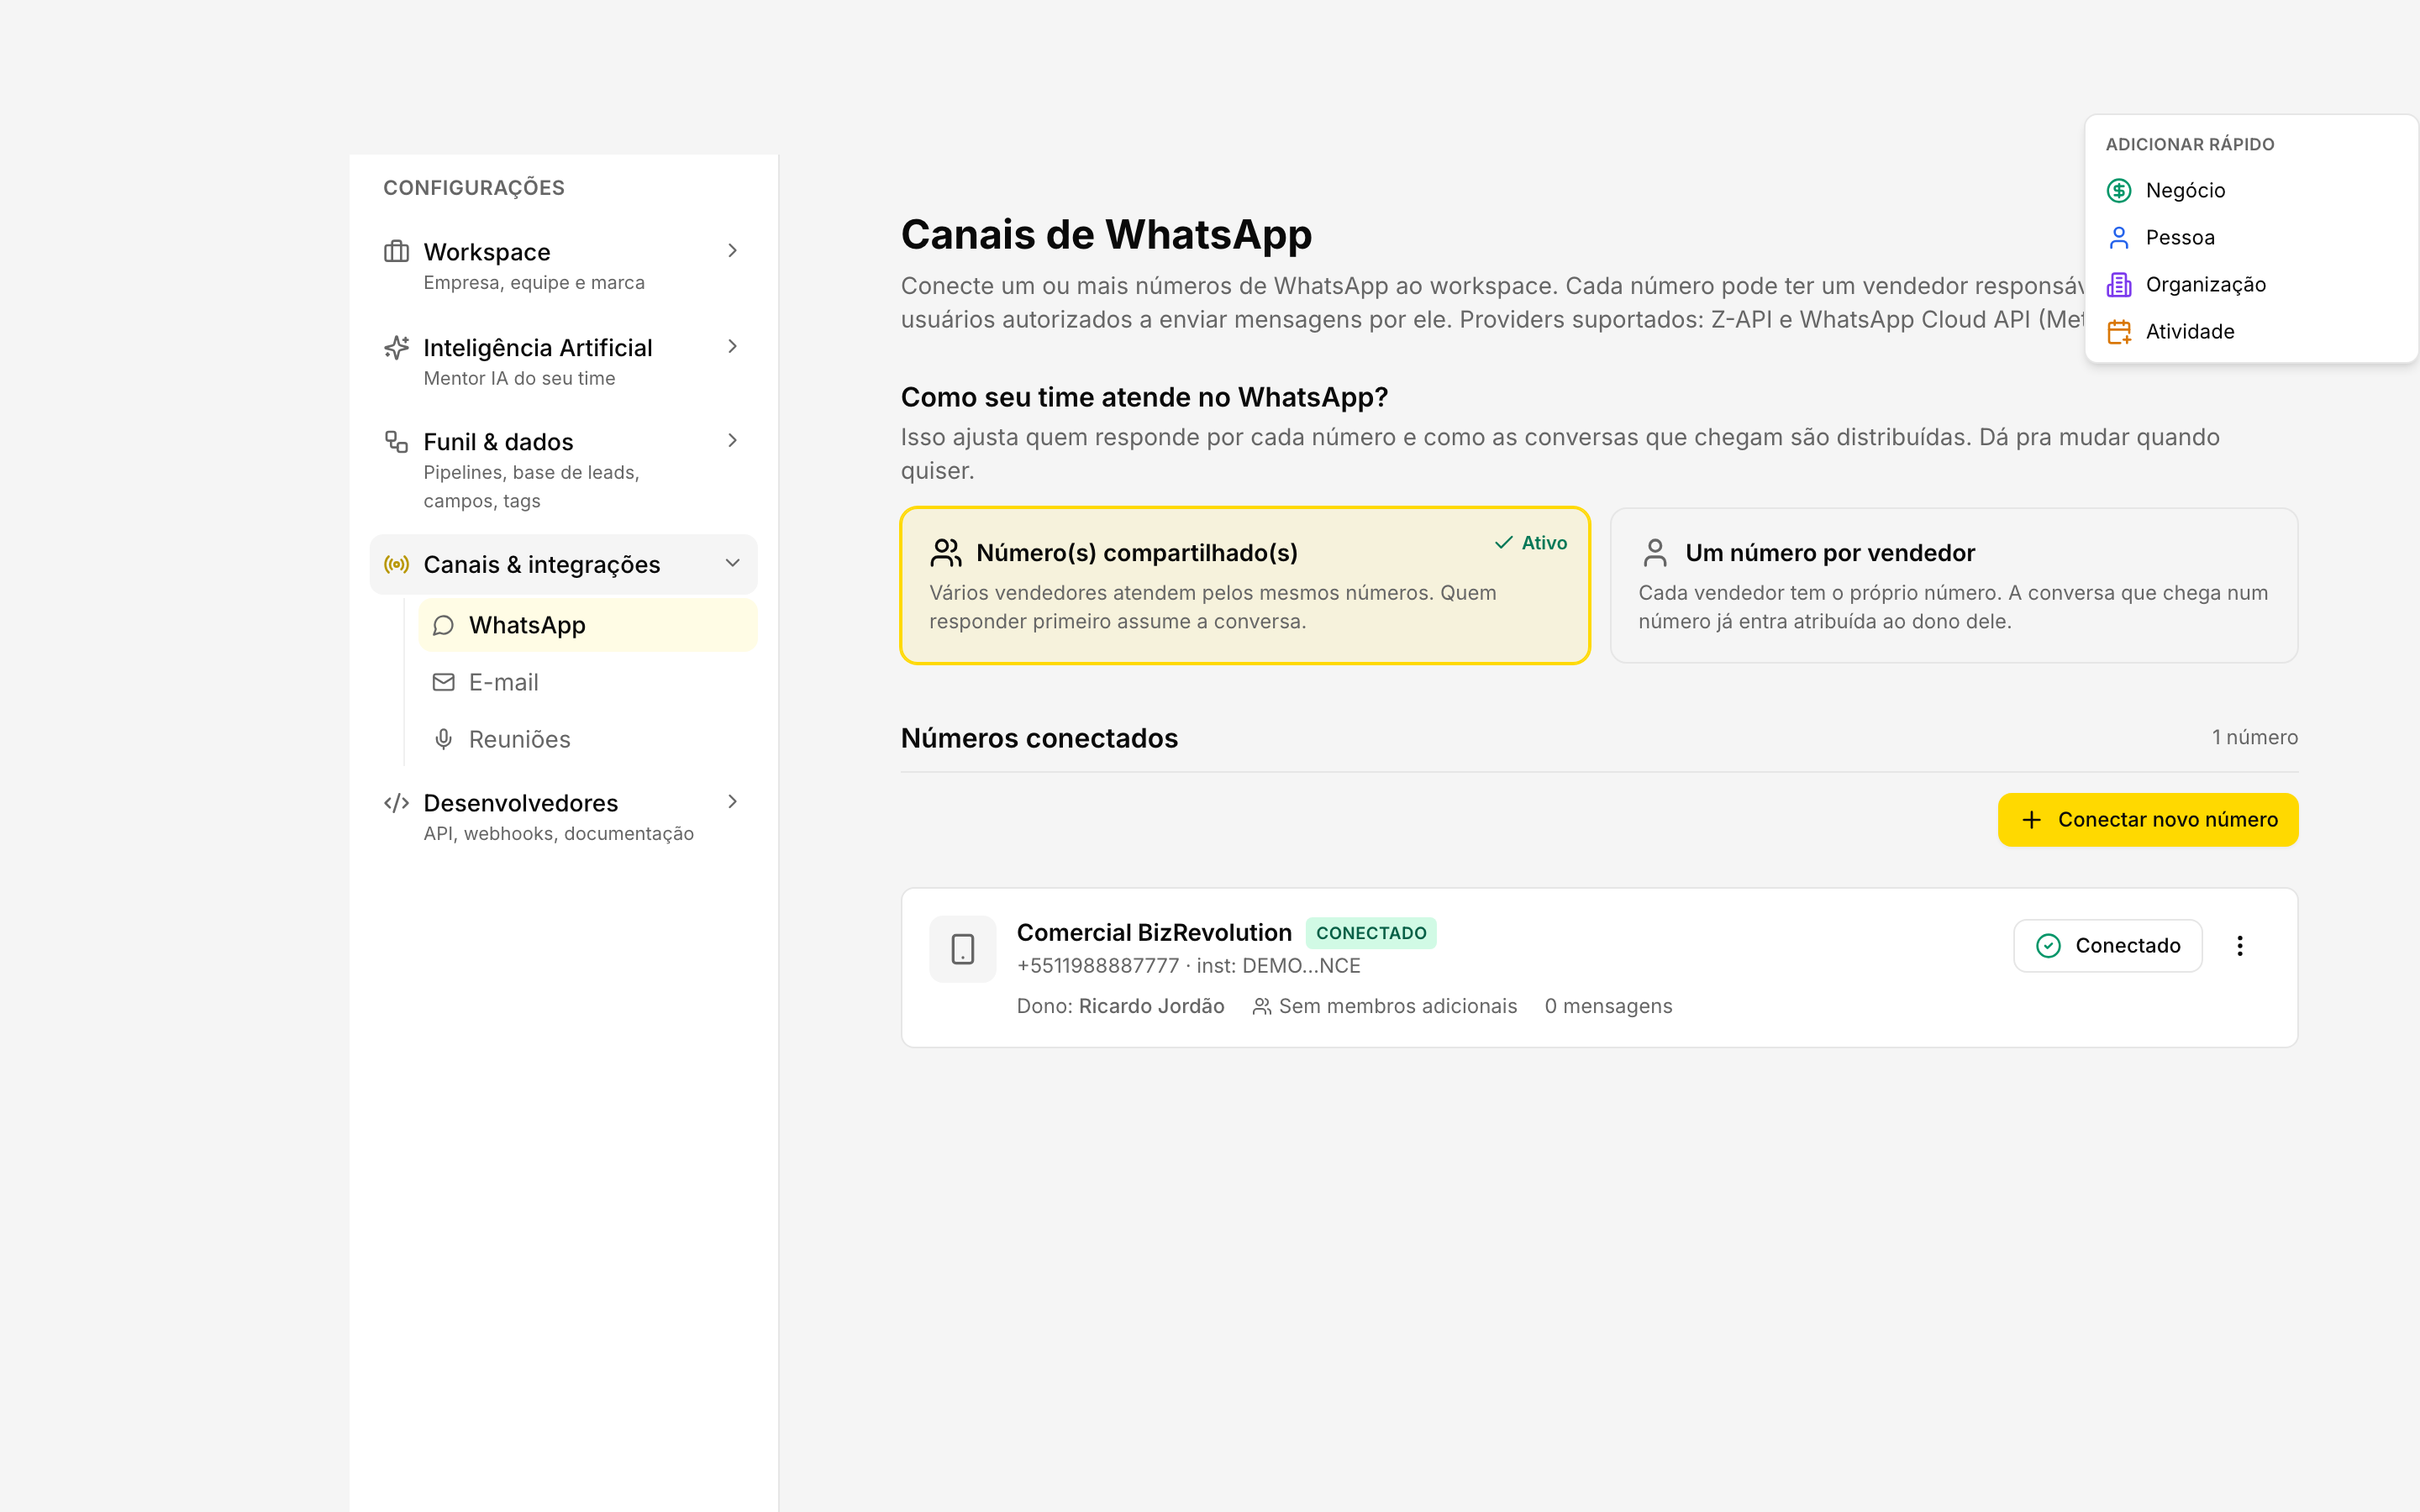Select the Número(s) compartilhado(s) mode card
Image resolution: width=2420 pixels, height=1512 pixels.
pos(1244,585)
